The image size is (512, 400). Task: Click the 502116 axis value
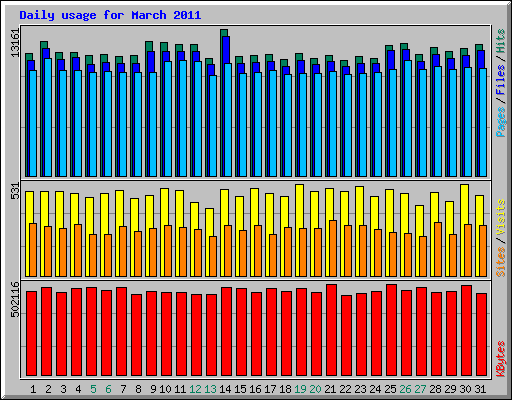pyautogui.click(x=15, y=299)
